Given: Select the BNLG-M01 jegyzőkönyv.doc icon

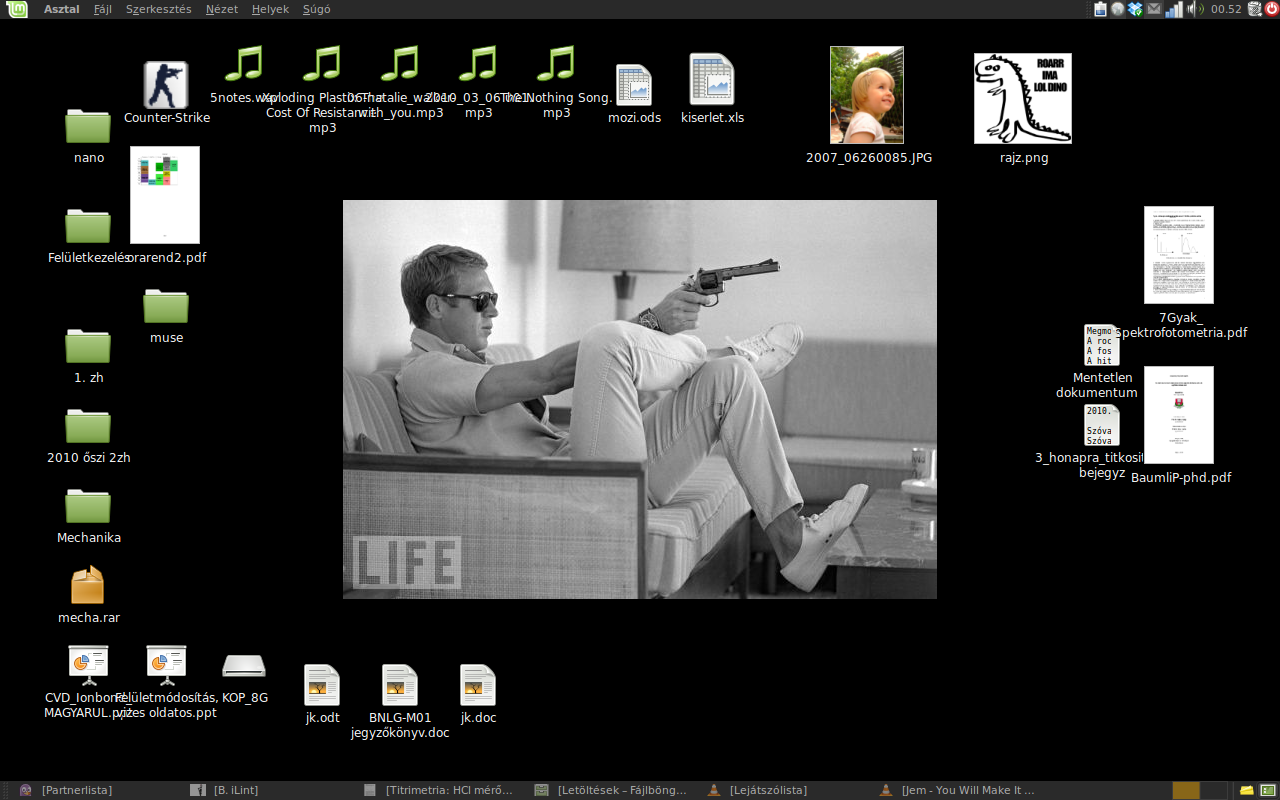Looking at the screenshot, I should coord(400,685).
